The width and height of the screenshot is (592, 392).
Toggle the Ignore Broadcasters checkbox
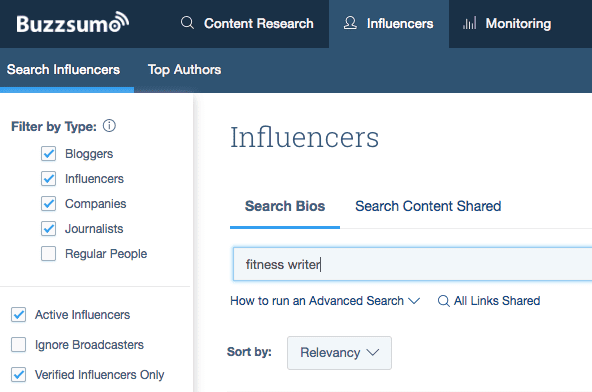coord(18,344)
